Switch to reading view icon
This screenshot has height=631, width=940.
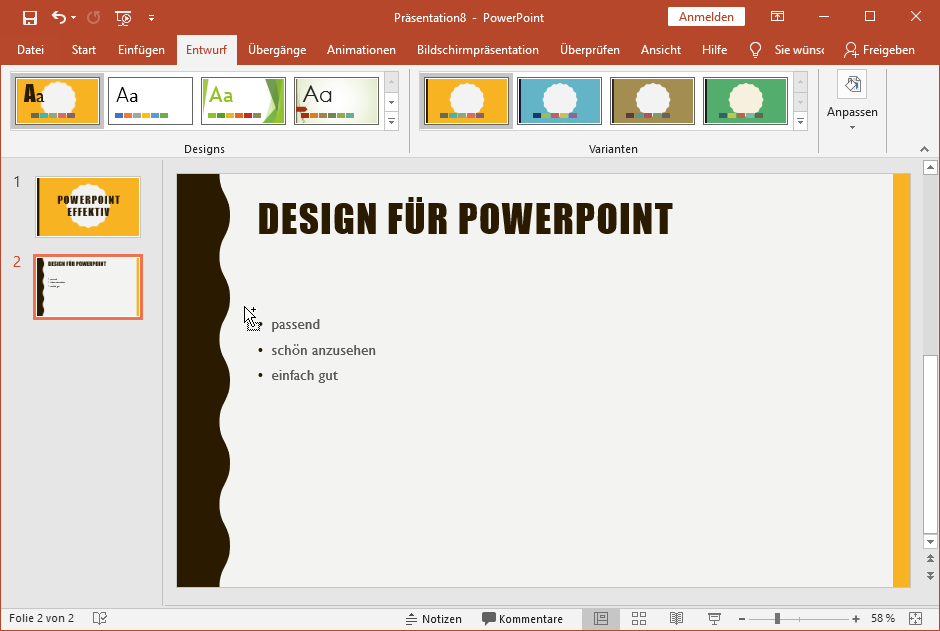676,618
